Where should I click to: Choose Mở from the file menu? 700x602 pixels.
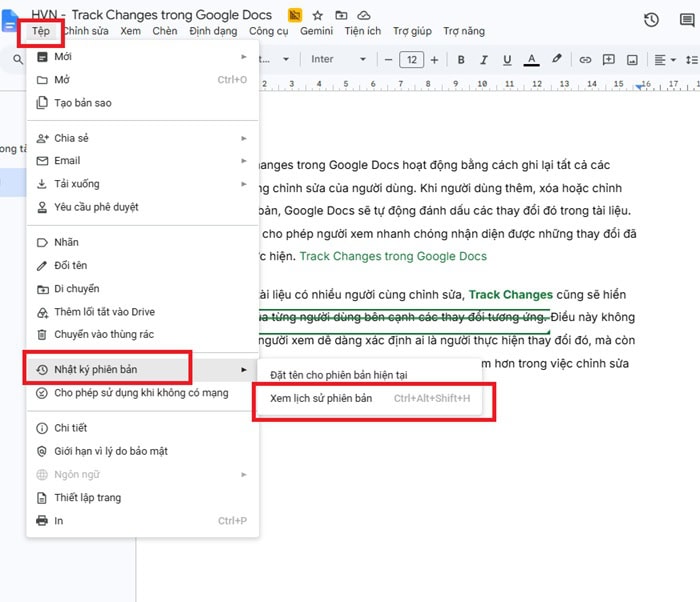tap(142, 80)
